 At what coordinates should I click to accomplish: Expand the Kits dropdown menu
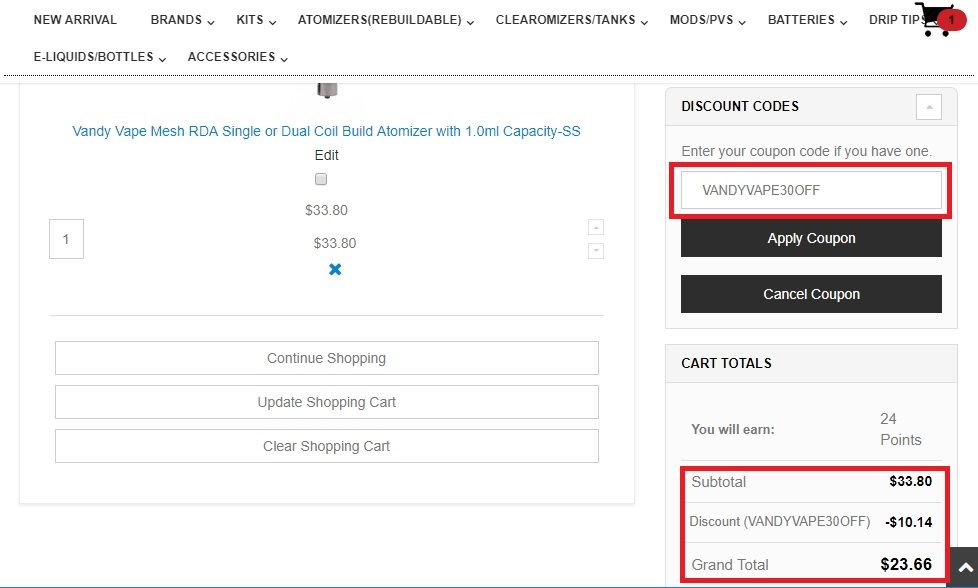tap(256, 20)
